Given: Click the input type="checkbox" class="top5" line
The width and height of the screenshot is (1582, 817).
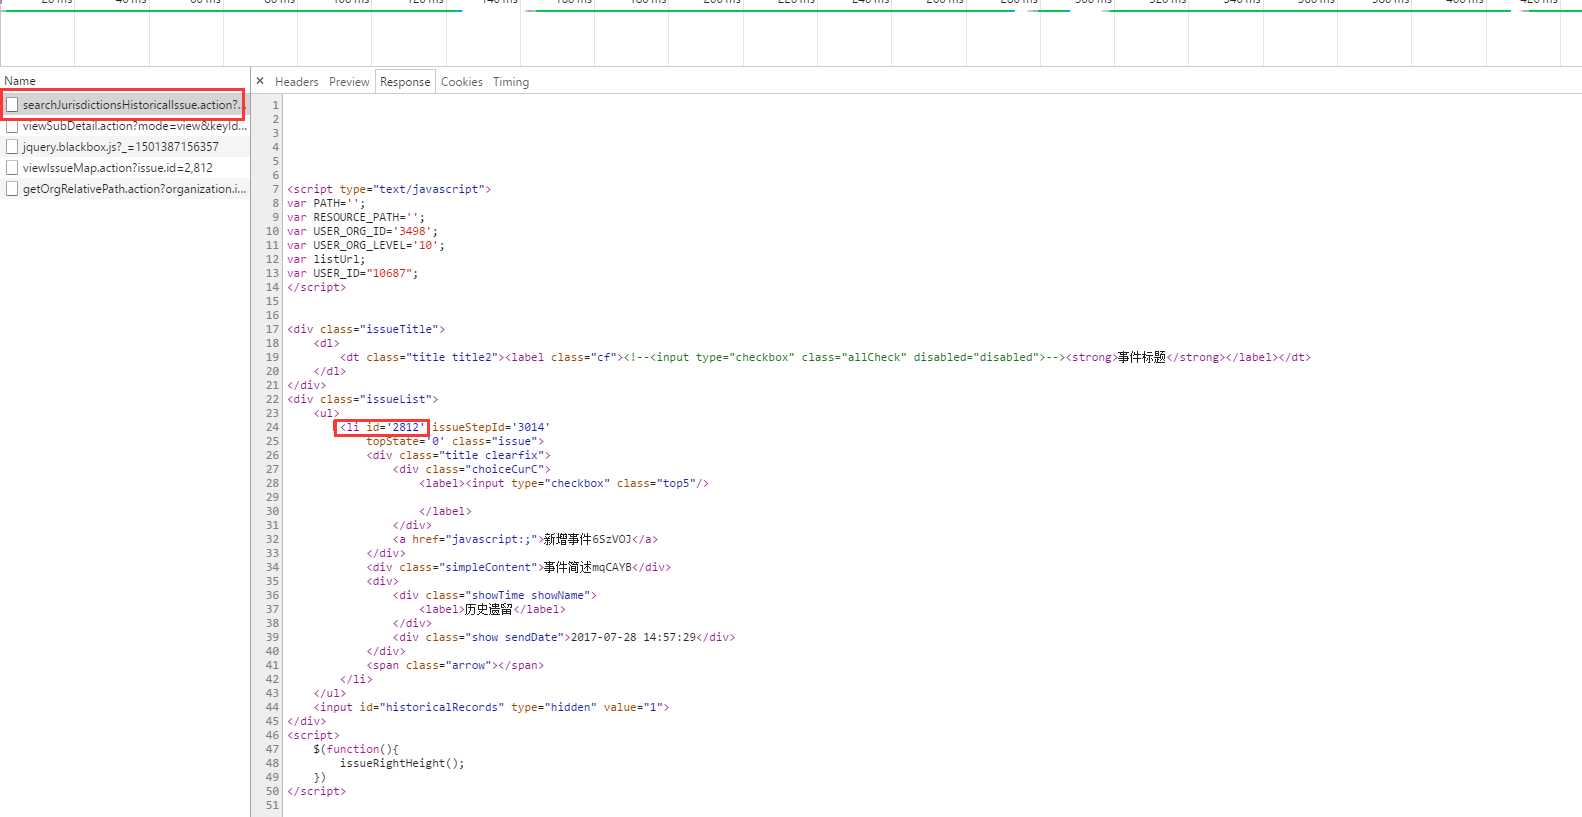Looking at the screenshot, I should (564, 483).
